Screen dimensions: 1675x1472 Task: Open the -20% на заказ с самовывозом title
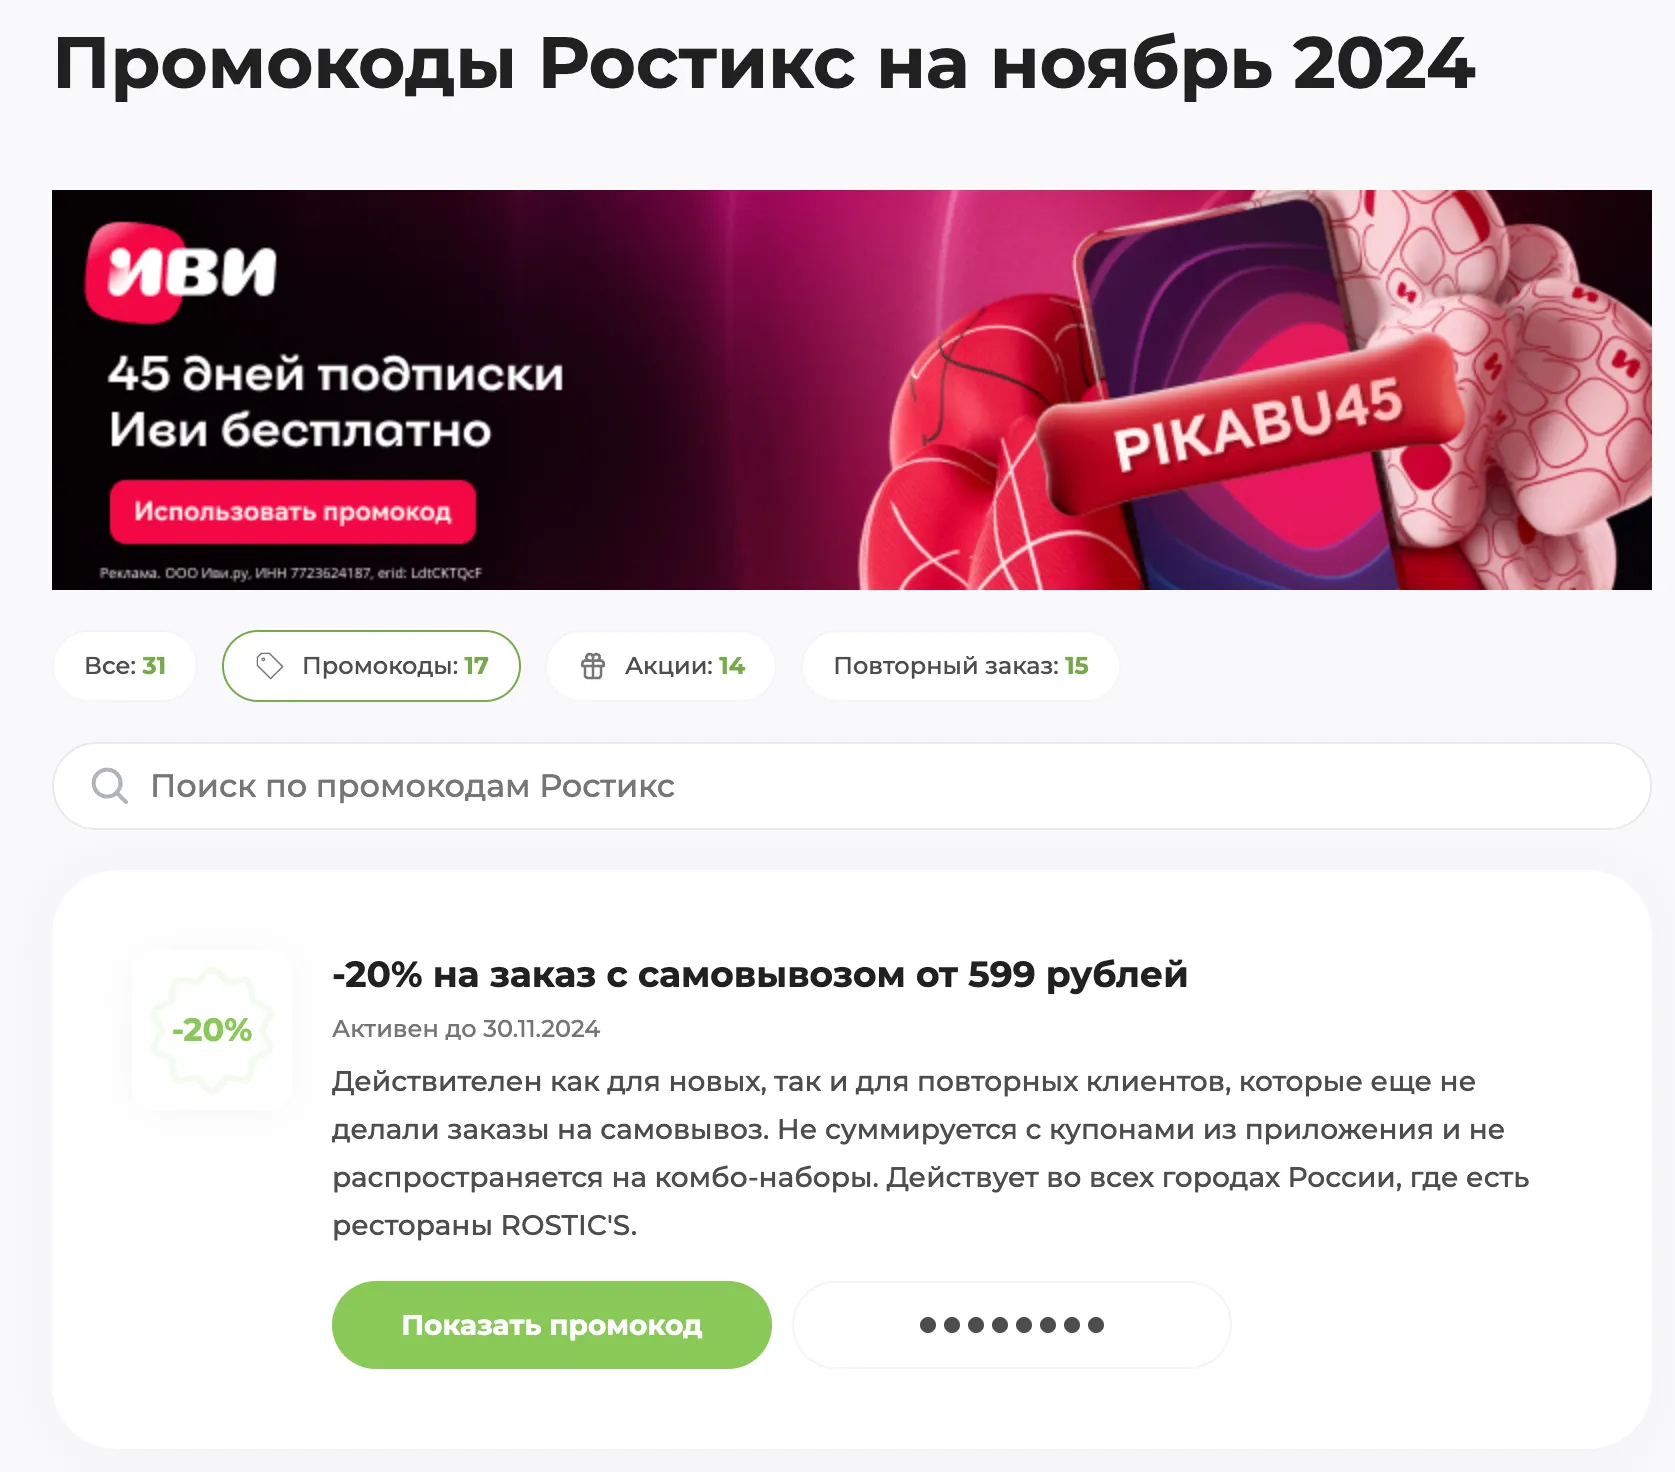point(760,974)
